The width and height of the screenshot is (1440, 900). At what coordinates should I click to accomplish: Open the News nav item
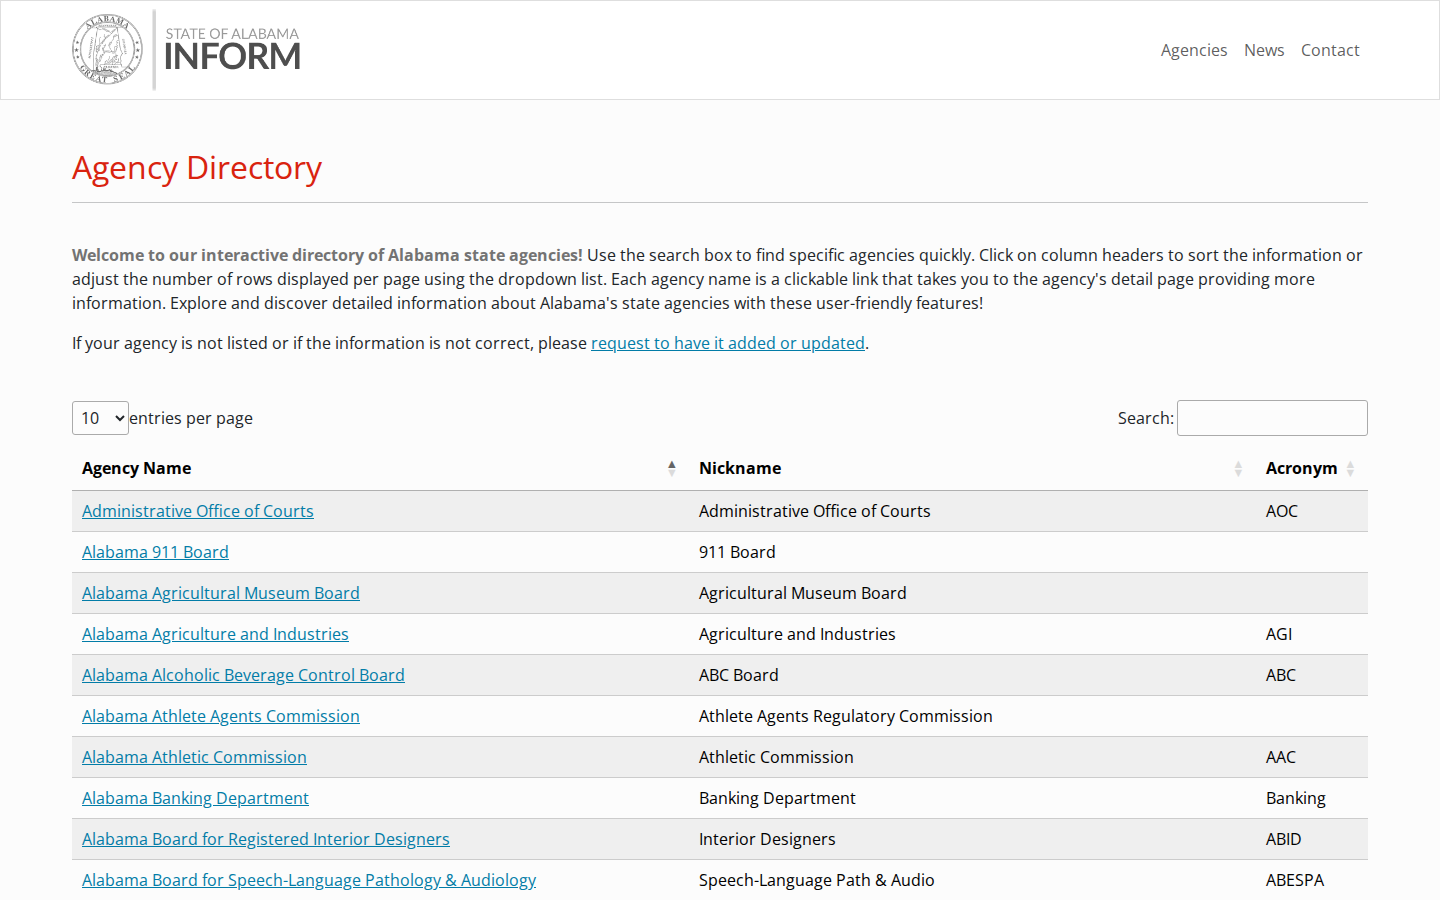[1264, 50]
